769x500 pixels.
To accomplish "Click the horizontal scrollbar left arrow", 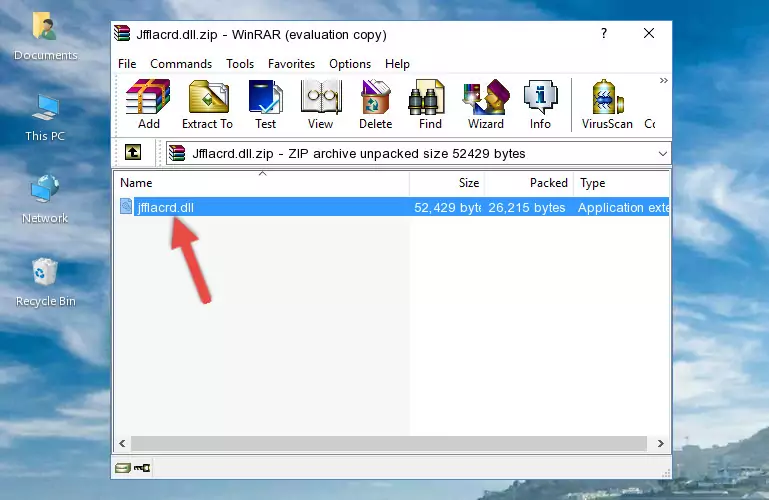I will tap(123, 444).
